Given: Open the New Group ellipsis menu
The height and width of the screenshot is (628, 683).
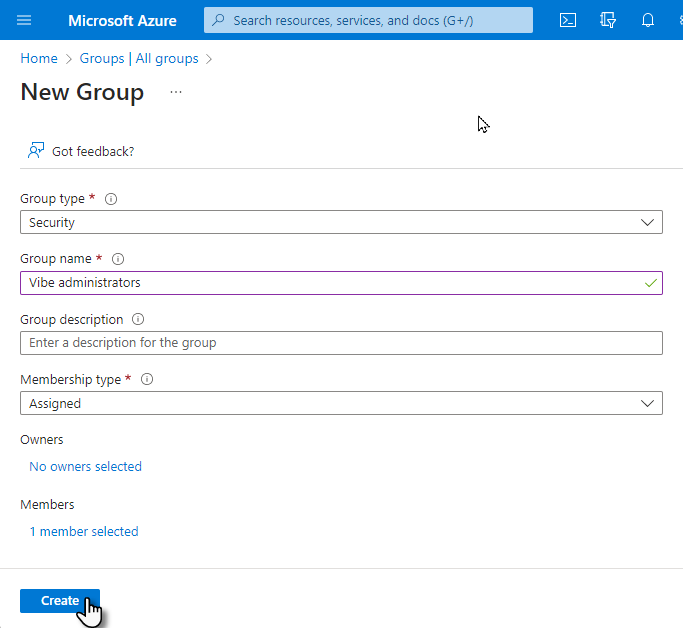Looking at the screenshot, I should click(176, 92).
